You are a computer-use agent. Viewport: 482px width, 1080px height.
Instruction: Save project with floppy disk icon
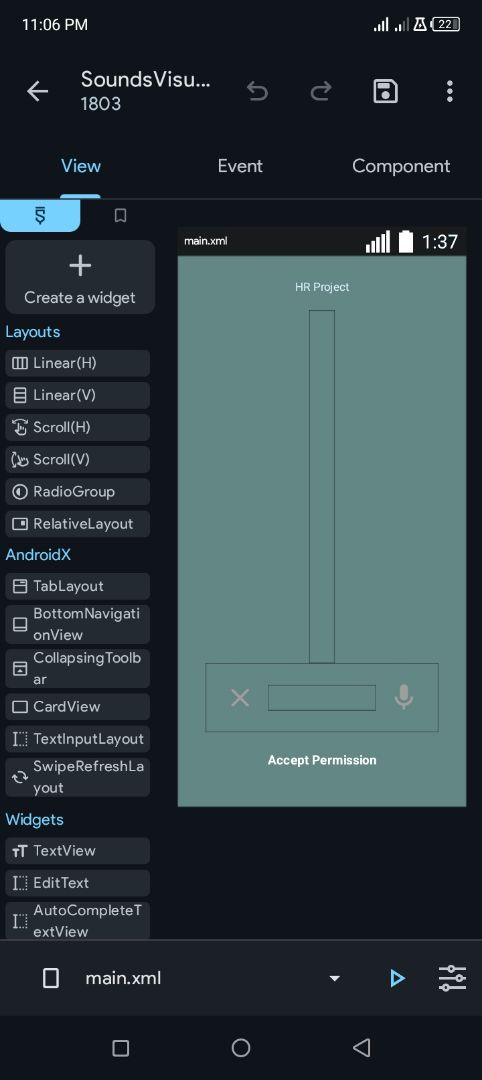386,91
